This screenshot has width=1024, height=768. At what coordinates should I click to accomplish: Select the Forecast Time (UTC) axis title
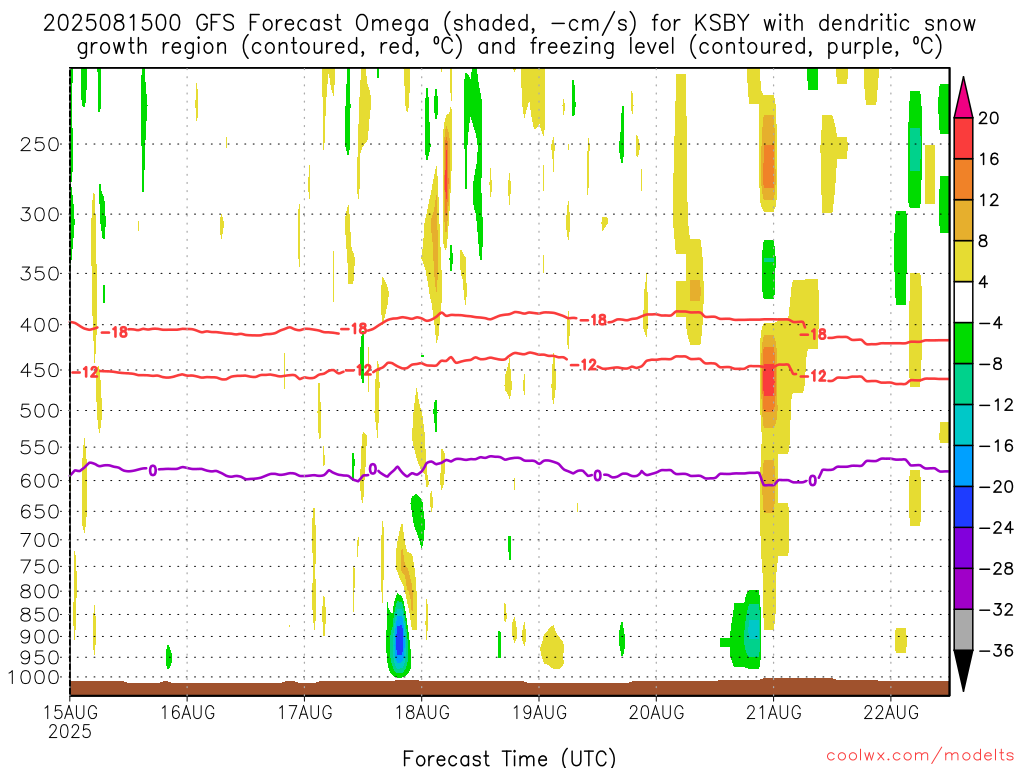509,758
